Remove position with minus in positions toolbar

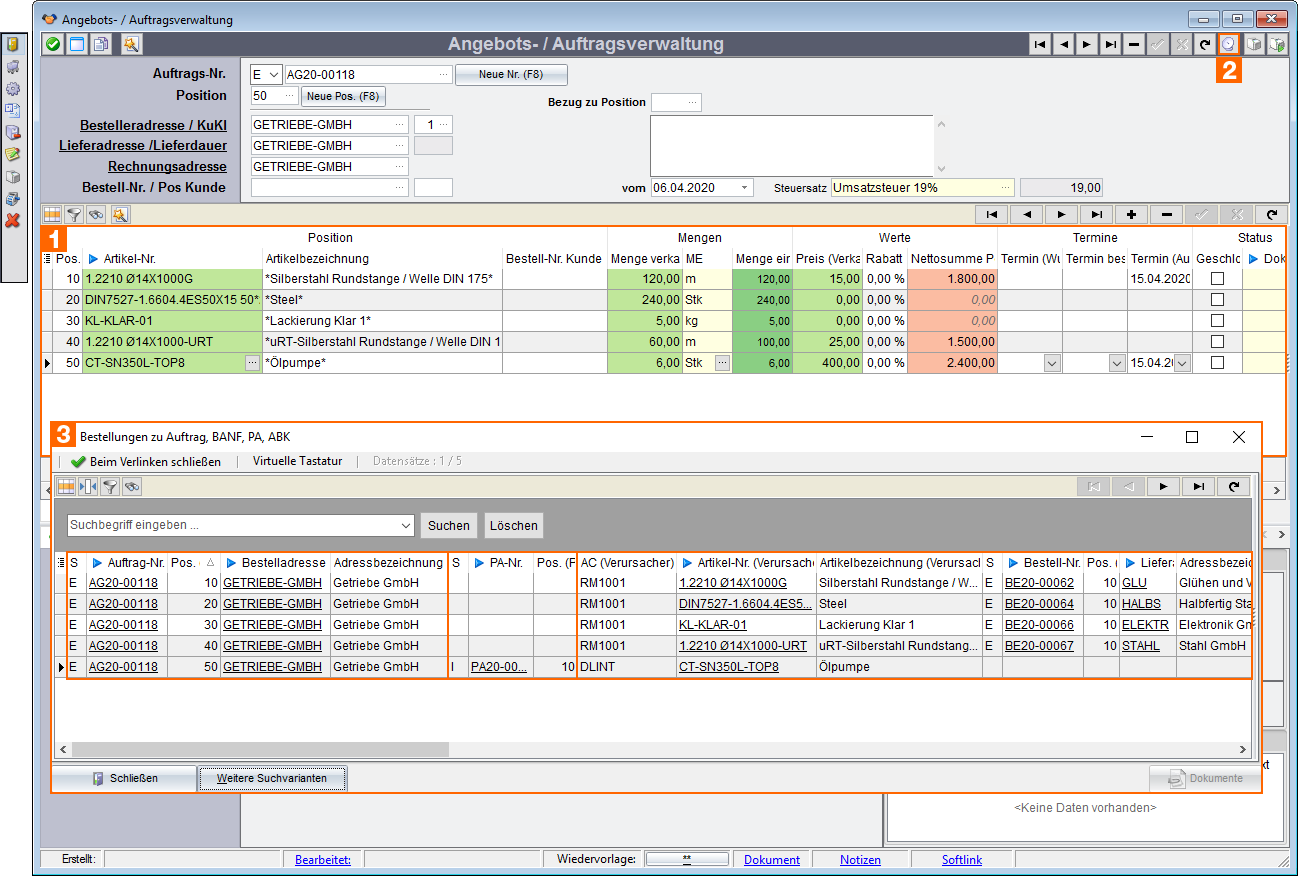coord(1166,214)
